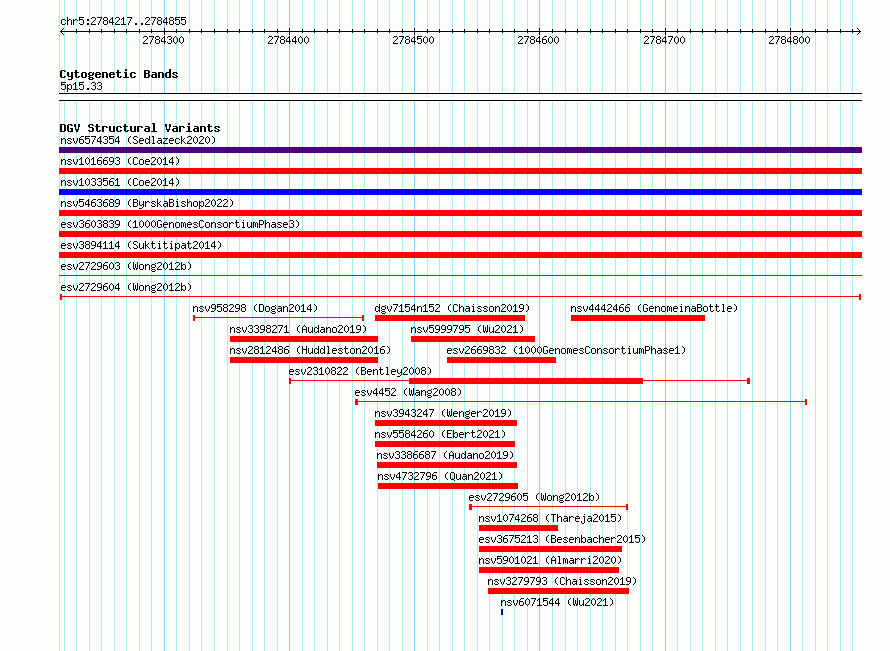
Task: Select esv2729603 (Wong2012b) label
Action: point(126,266)
